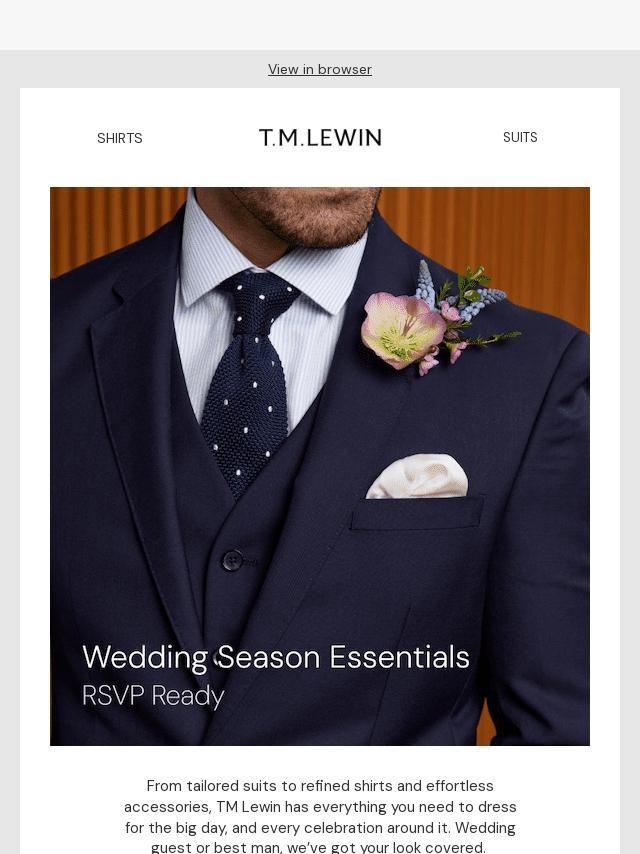This screenshot has height=854, width=640.
Task: Go to the SHIRTS section link
Action: [x=119, y=138]
